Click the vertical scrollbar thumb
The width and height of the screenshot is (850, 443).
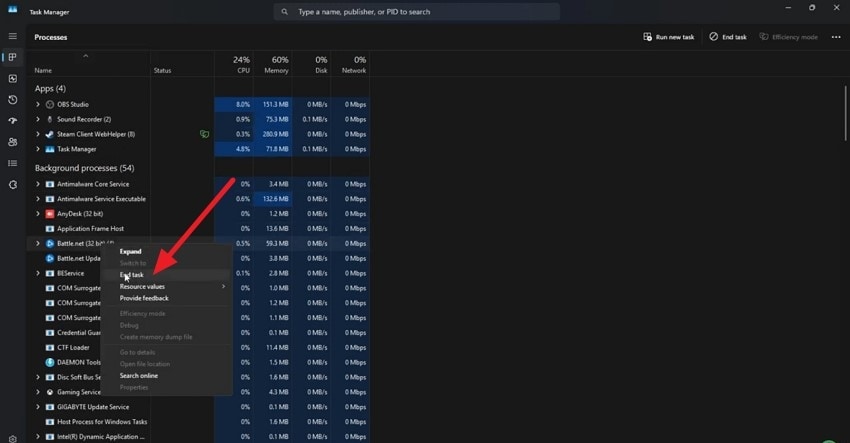click(845, 113)
